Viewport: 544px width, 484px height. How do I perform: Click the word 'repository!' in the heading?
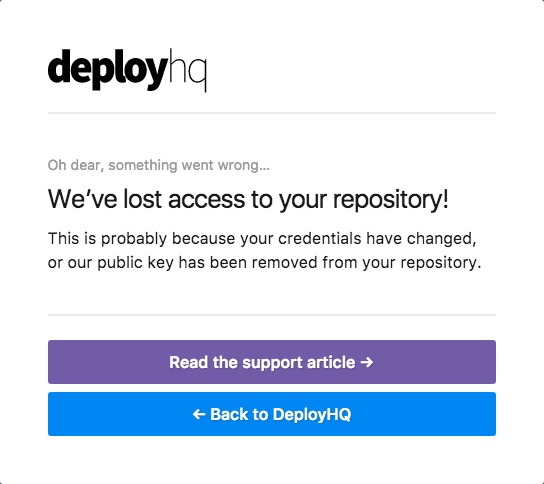[391, 200]
